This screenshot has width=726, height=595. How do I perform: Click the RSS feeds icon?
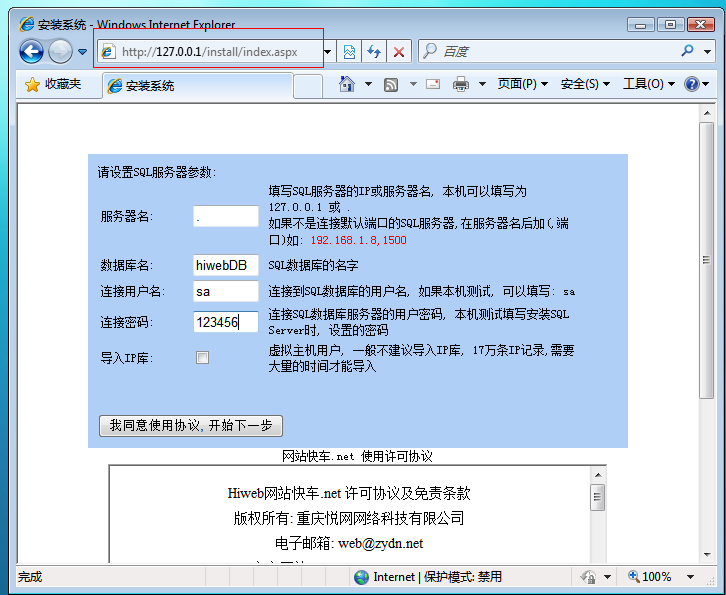pos(392,84)
